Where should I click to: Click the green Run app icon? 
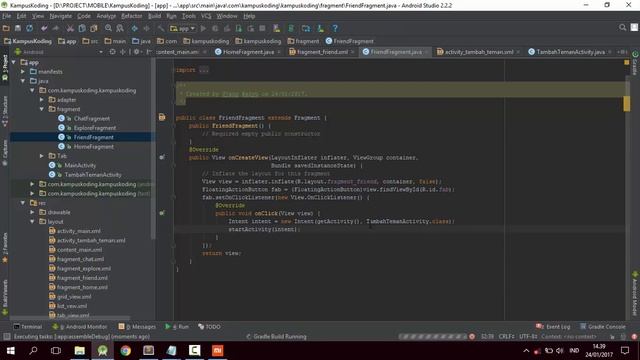point(203,28)
